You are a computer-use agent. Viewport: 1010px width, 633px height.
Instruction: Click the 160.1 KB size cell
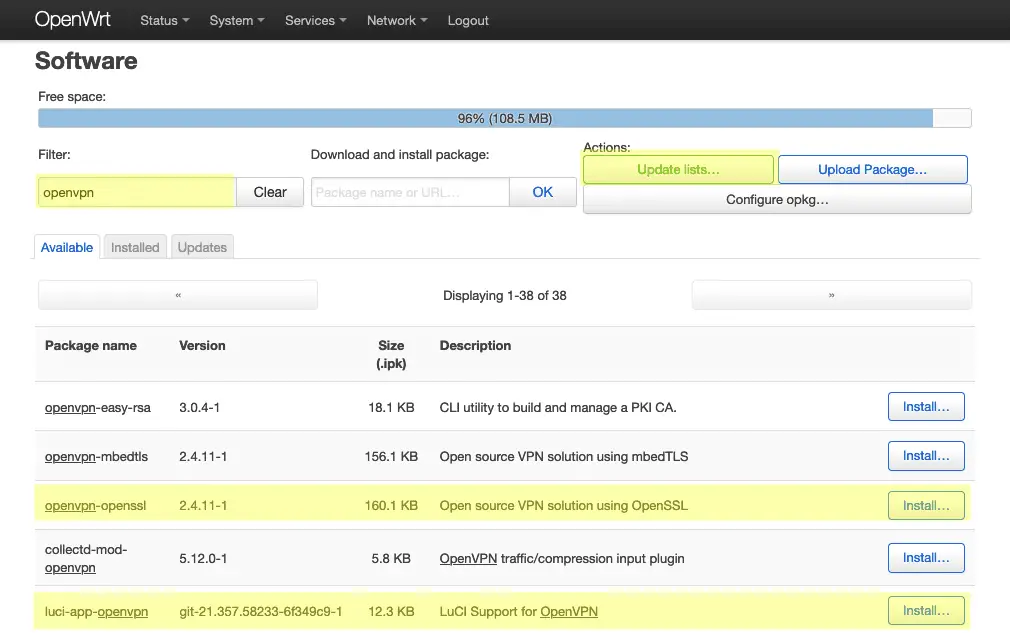pyautogui.click(x=391, y=505)
